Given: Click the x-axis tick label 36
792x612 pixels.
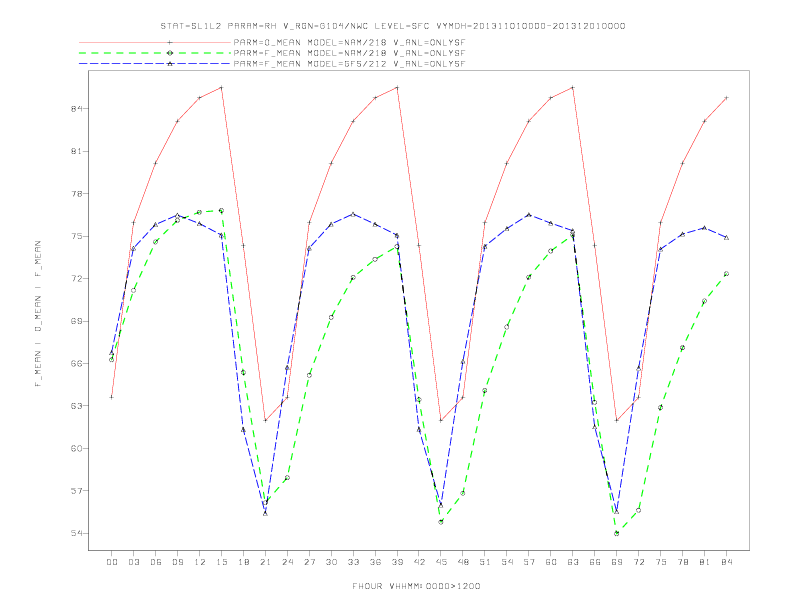Looking at the screenshot, I should (375, 562).
